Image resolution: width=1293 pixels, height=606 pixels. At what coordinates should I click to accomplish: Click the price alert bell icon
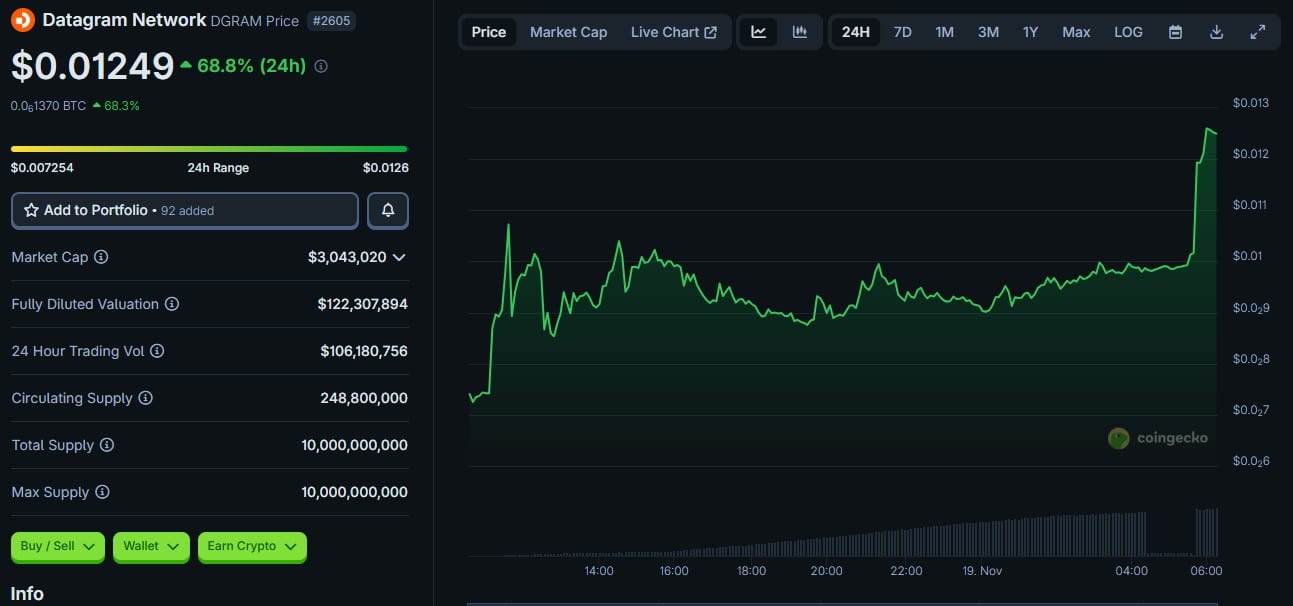388,211
